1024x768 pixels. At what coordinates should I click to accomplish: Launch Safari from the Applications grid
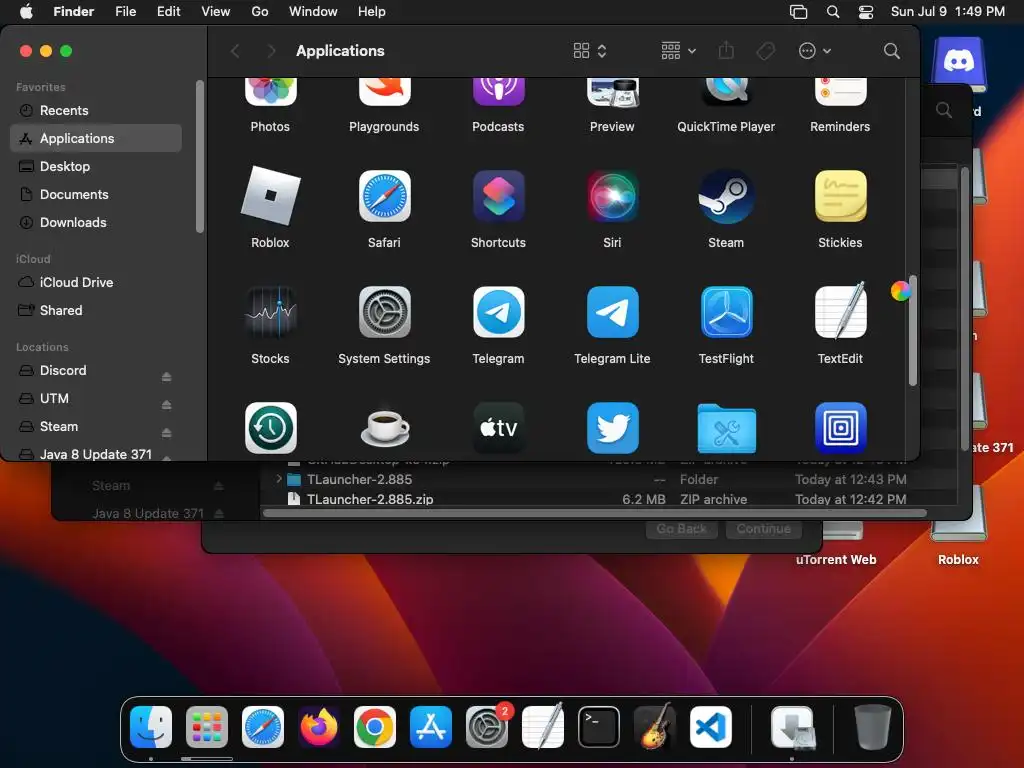click(385, 196)
